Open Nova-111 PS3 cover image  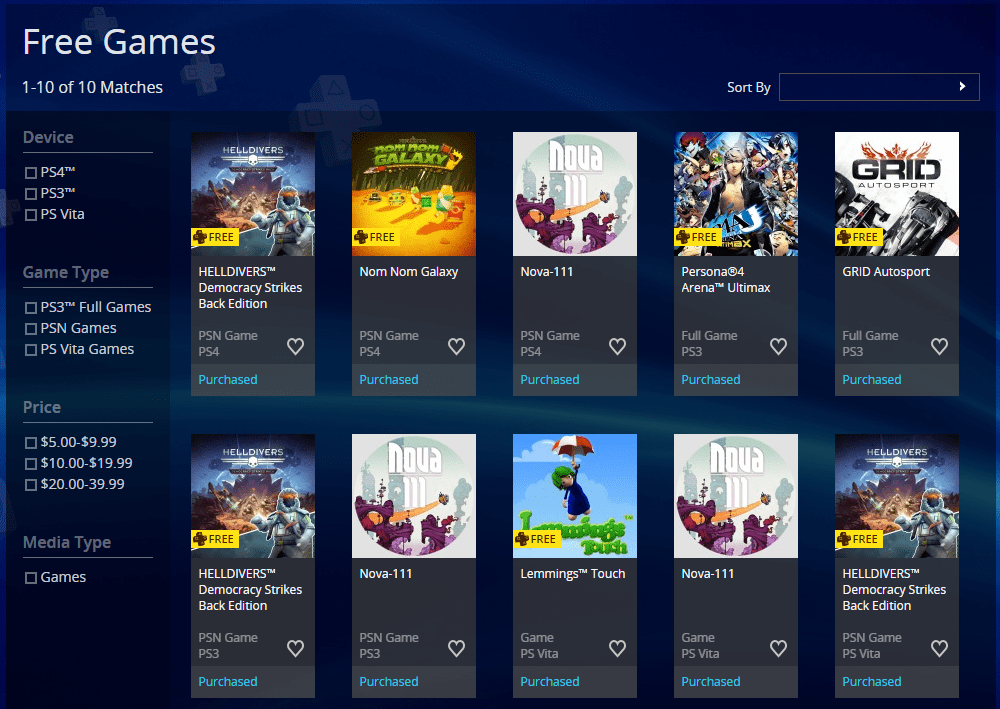[414, 496]
